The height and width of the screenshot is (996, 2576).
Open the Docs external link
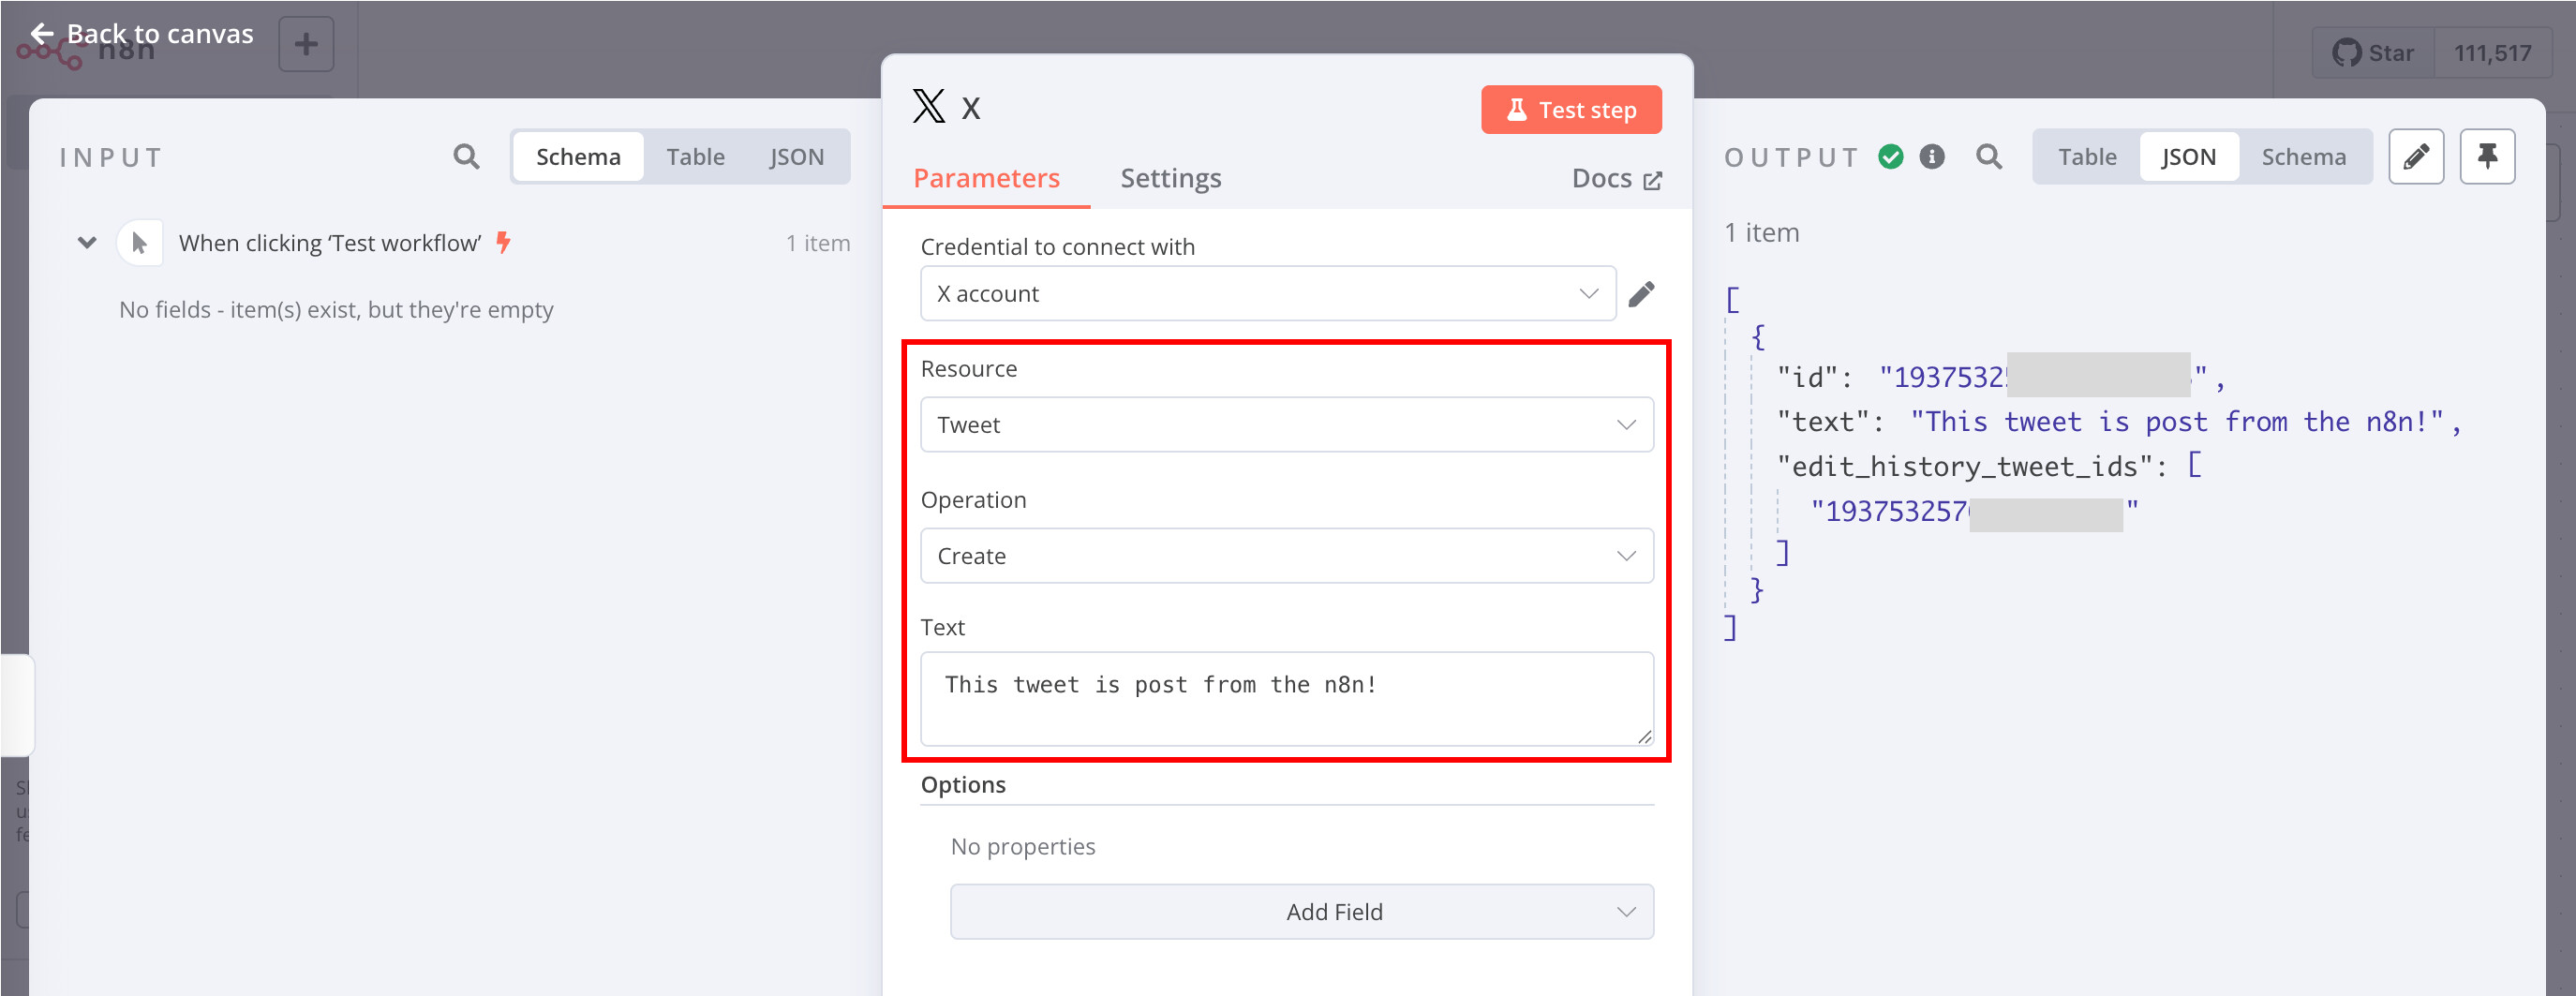point(1616,179)
